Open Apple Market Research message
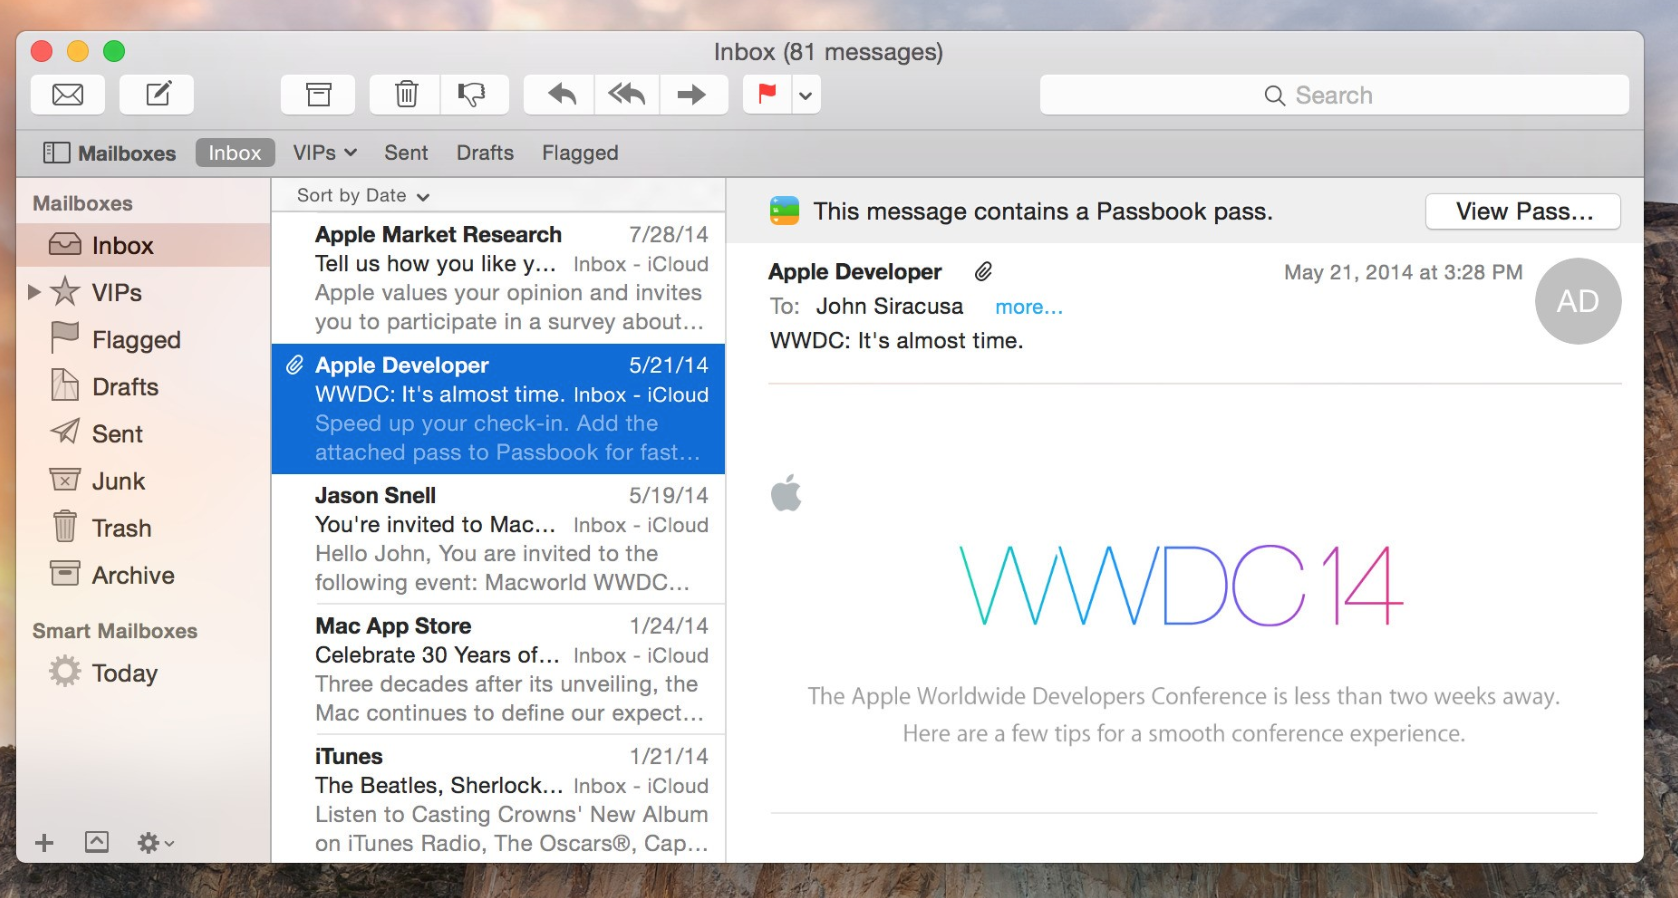This screenshot has width=1678, height=898. (x=498, y=278)
